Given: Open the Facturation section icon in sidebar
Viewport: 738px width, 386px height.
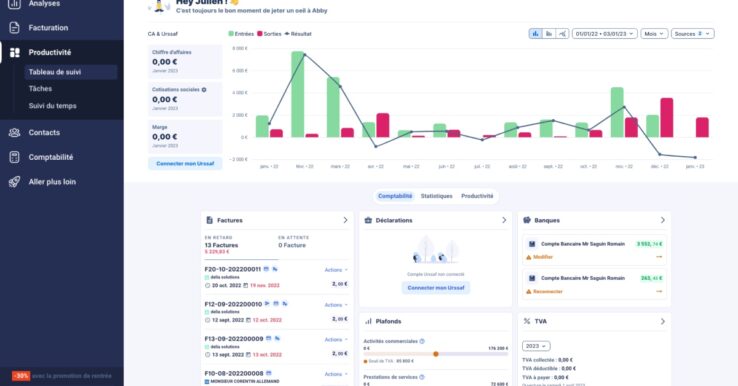Looking at the screenshot, I should 15,28.
